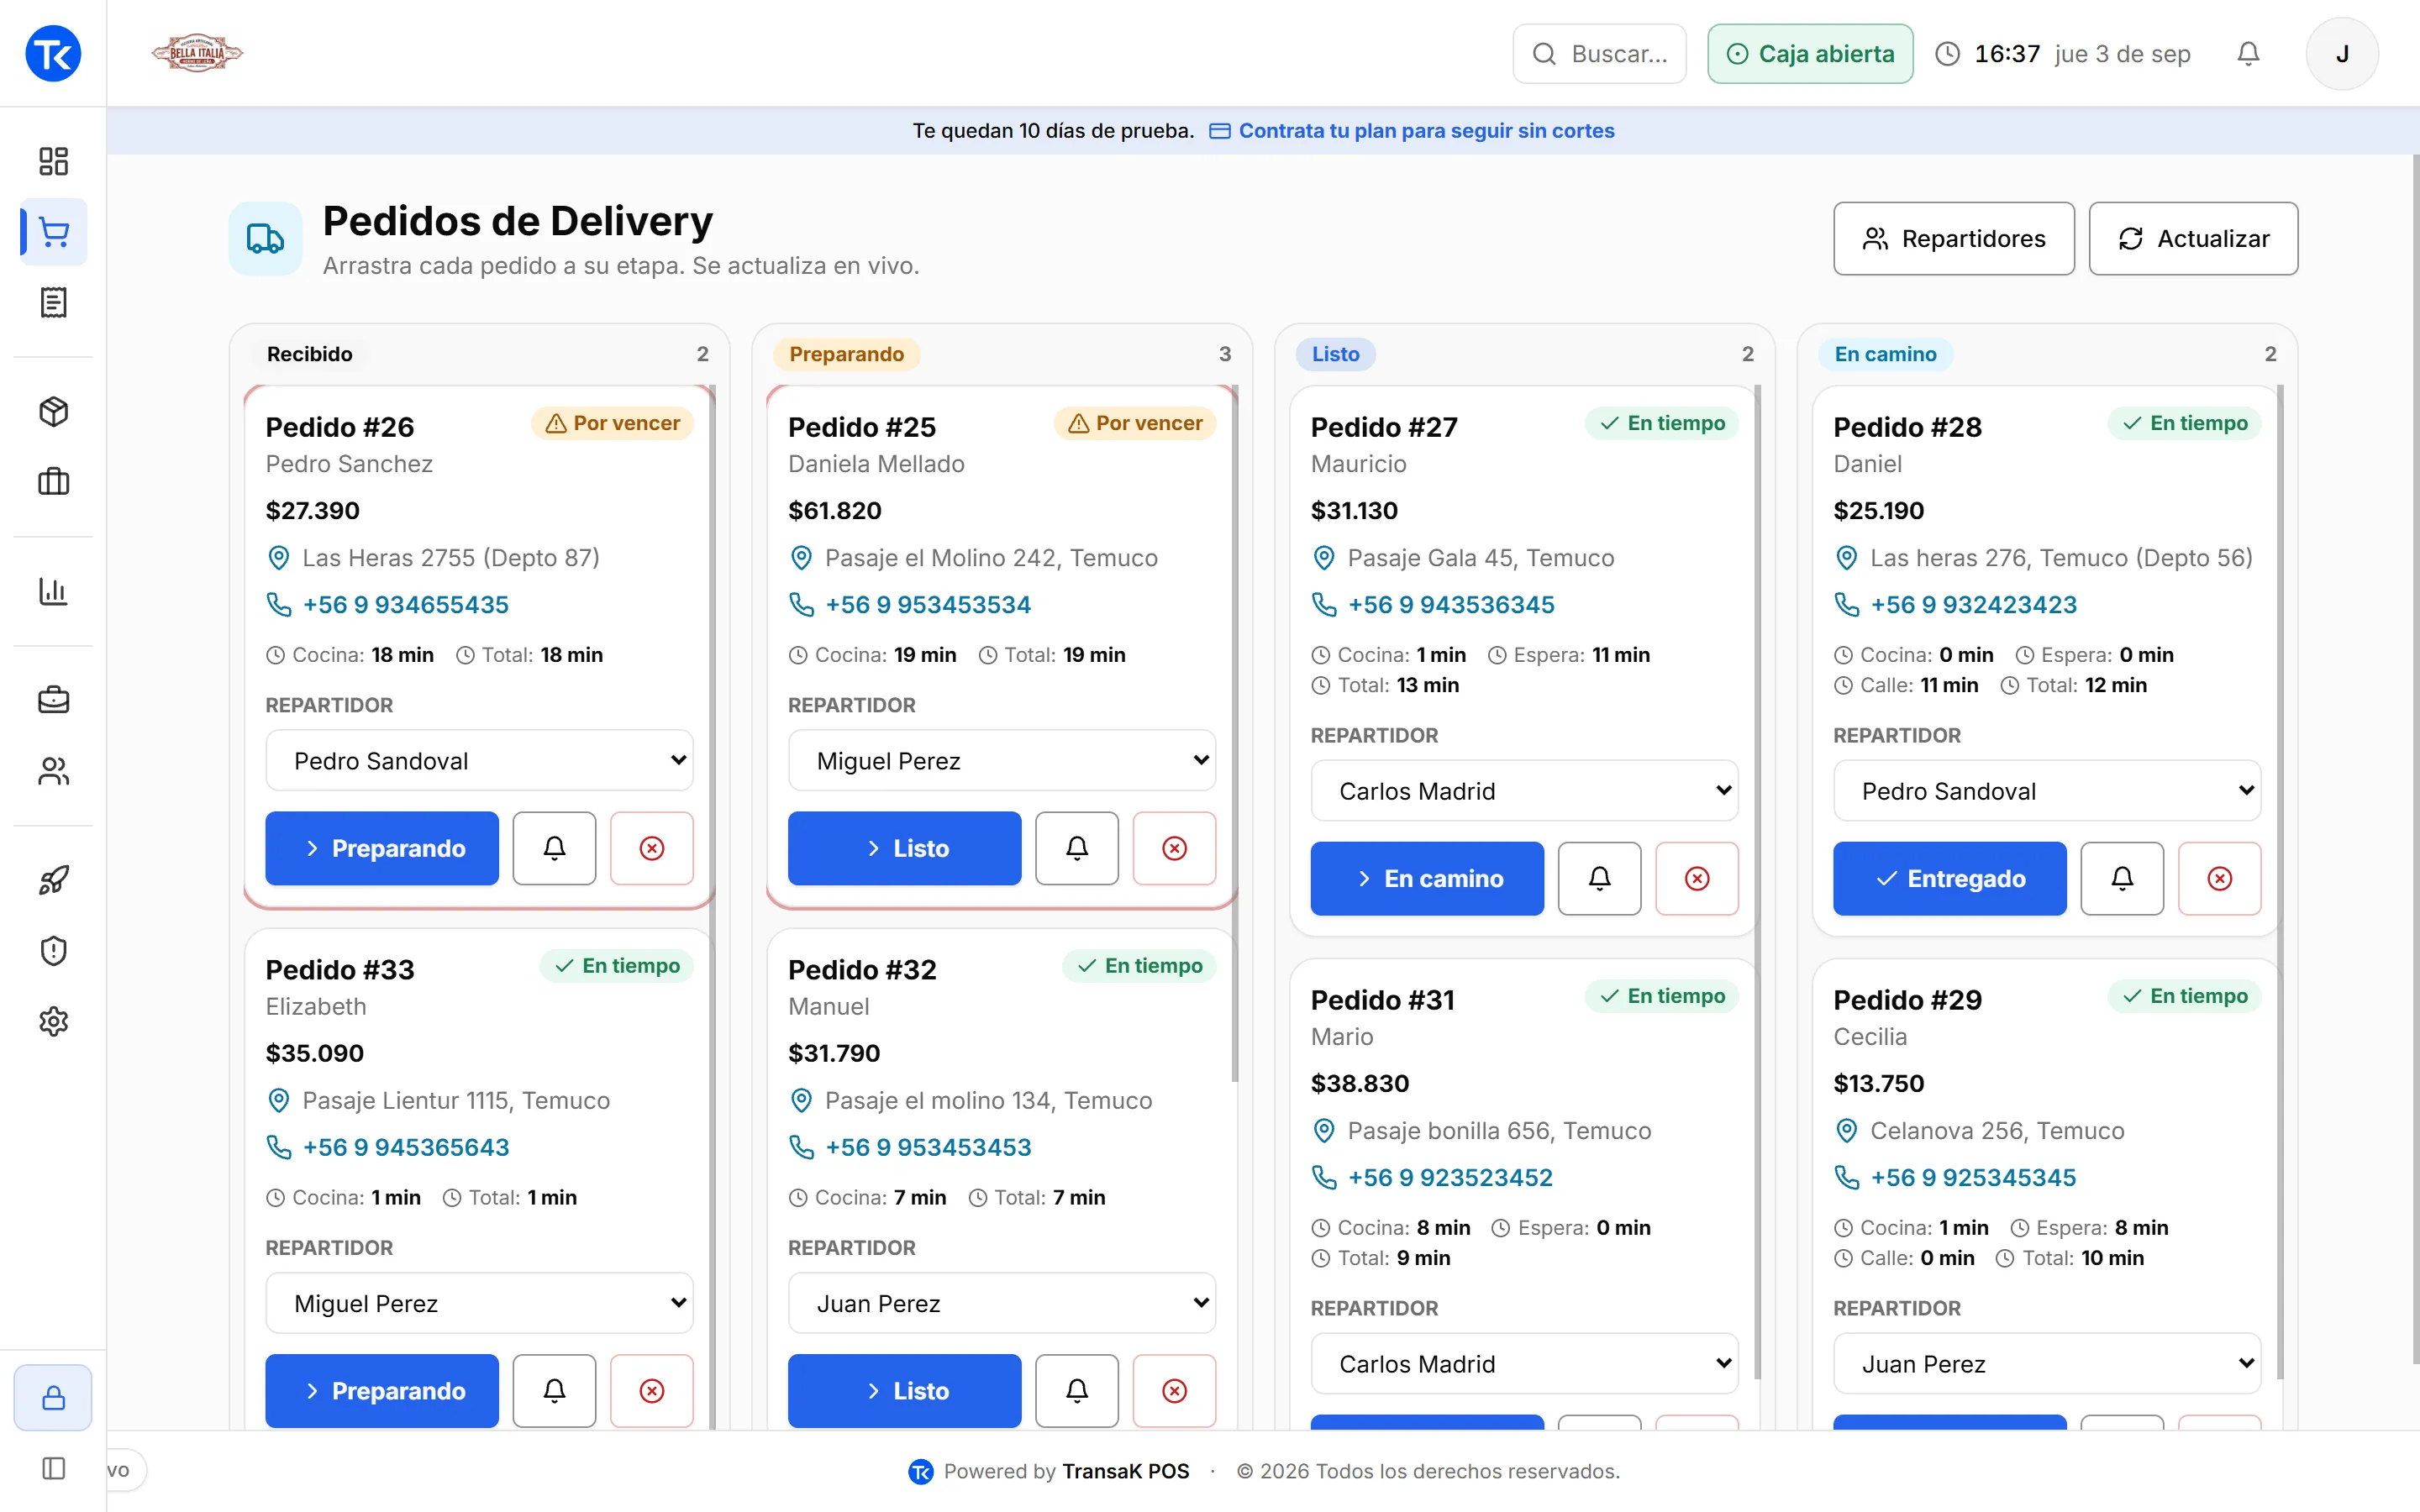Image resolution: width=2420 pixels, height=1512 pixels.
Task: Open the rocket icon in sidebar
Action: pyautogui.click(x=53, y=880)
